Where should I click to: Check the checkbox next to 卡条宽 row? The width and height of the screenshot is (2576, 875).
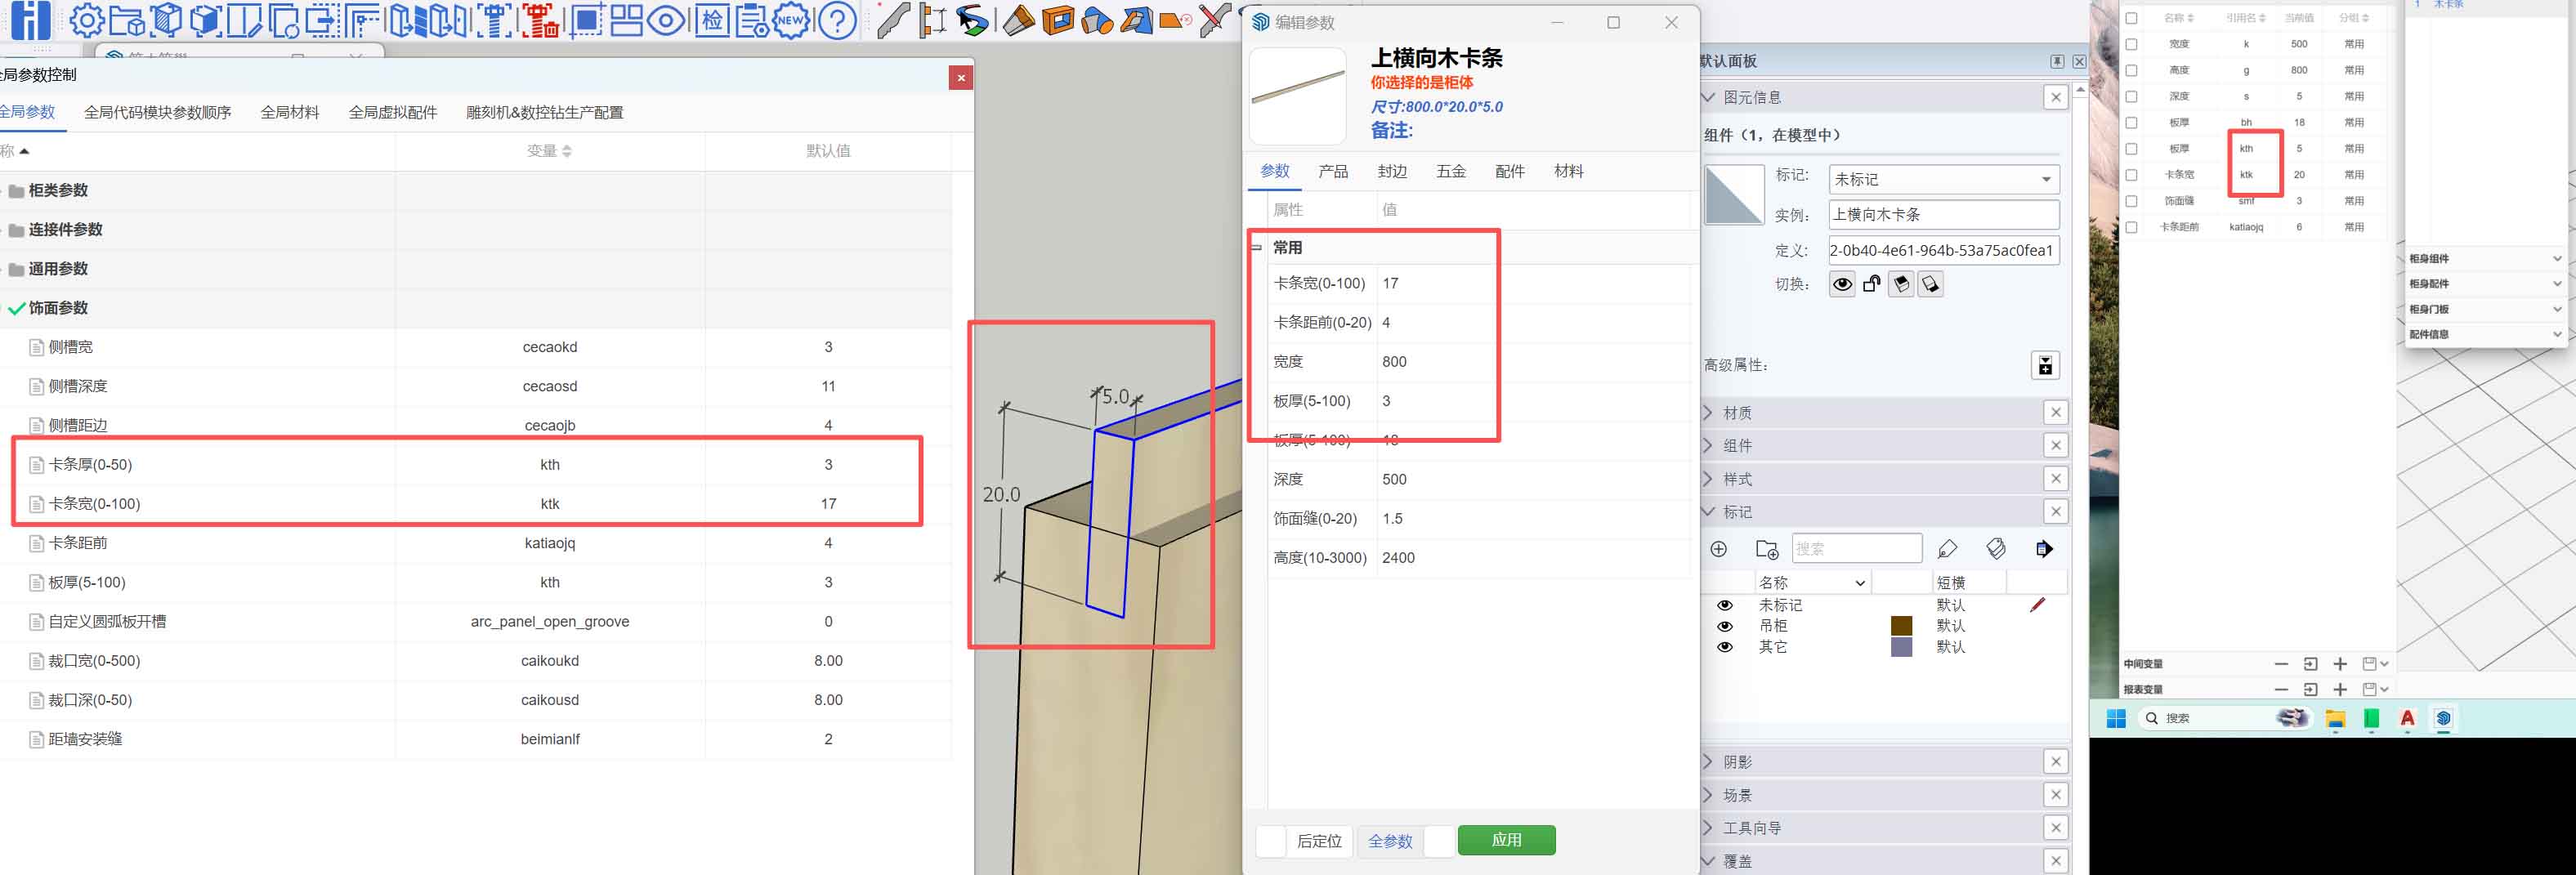tap(2132, 174)
